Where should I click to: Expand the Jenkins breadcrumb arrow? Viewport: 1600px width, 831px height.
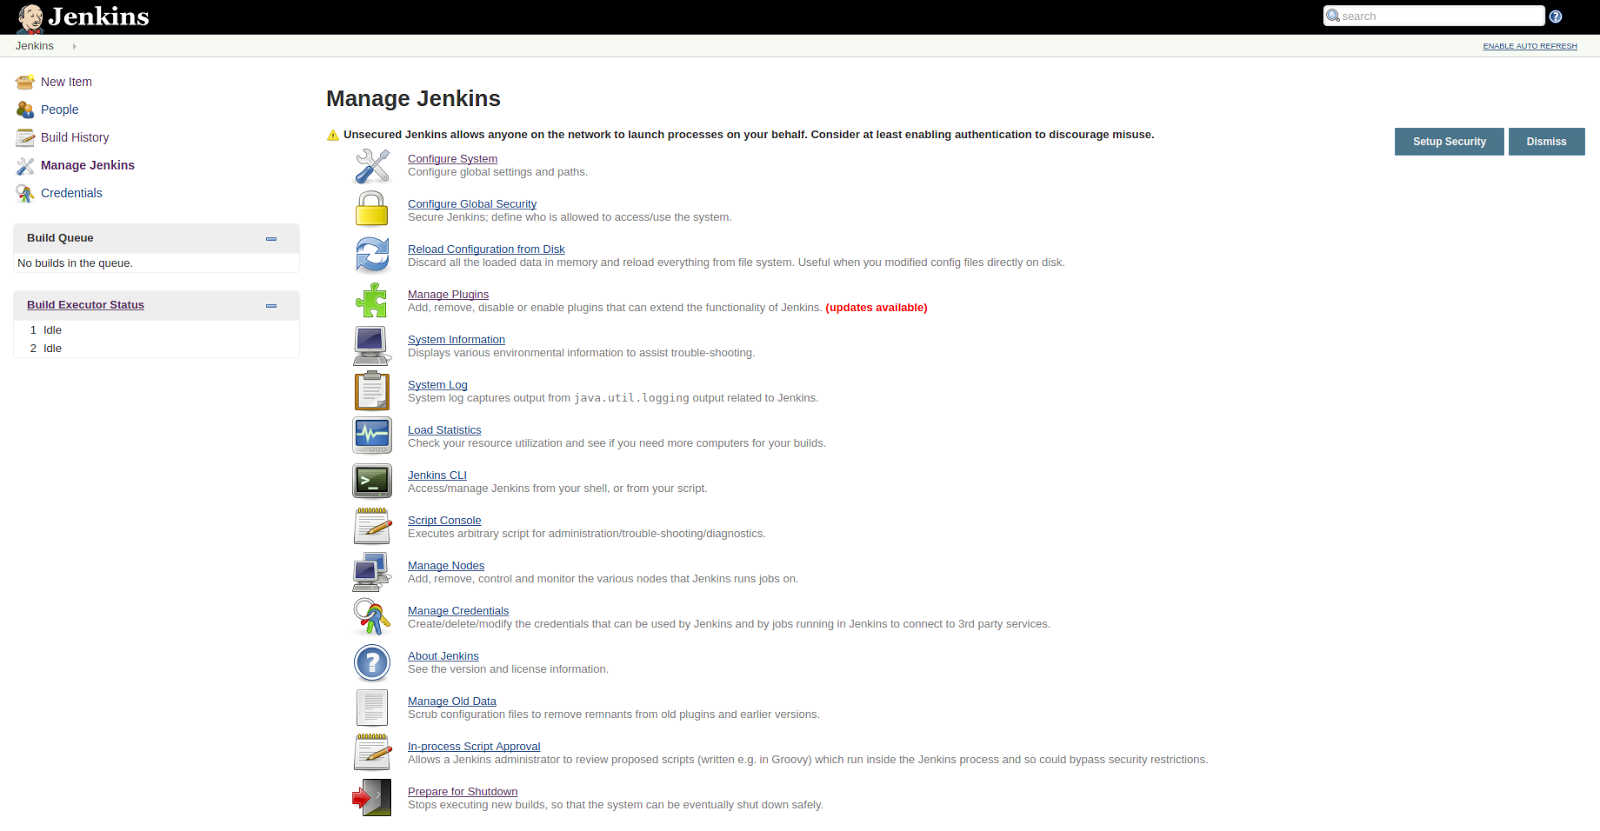74,46
